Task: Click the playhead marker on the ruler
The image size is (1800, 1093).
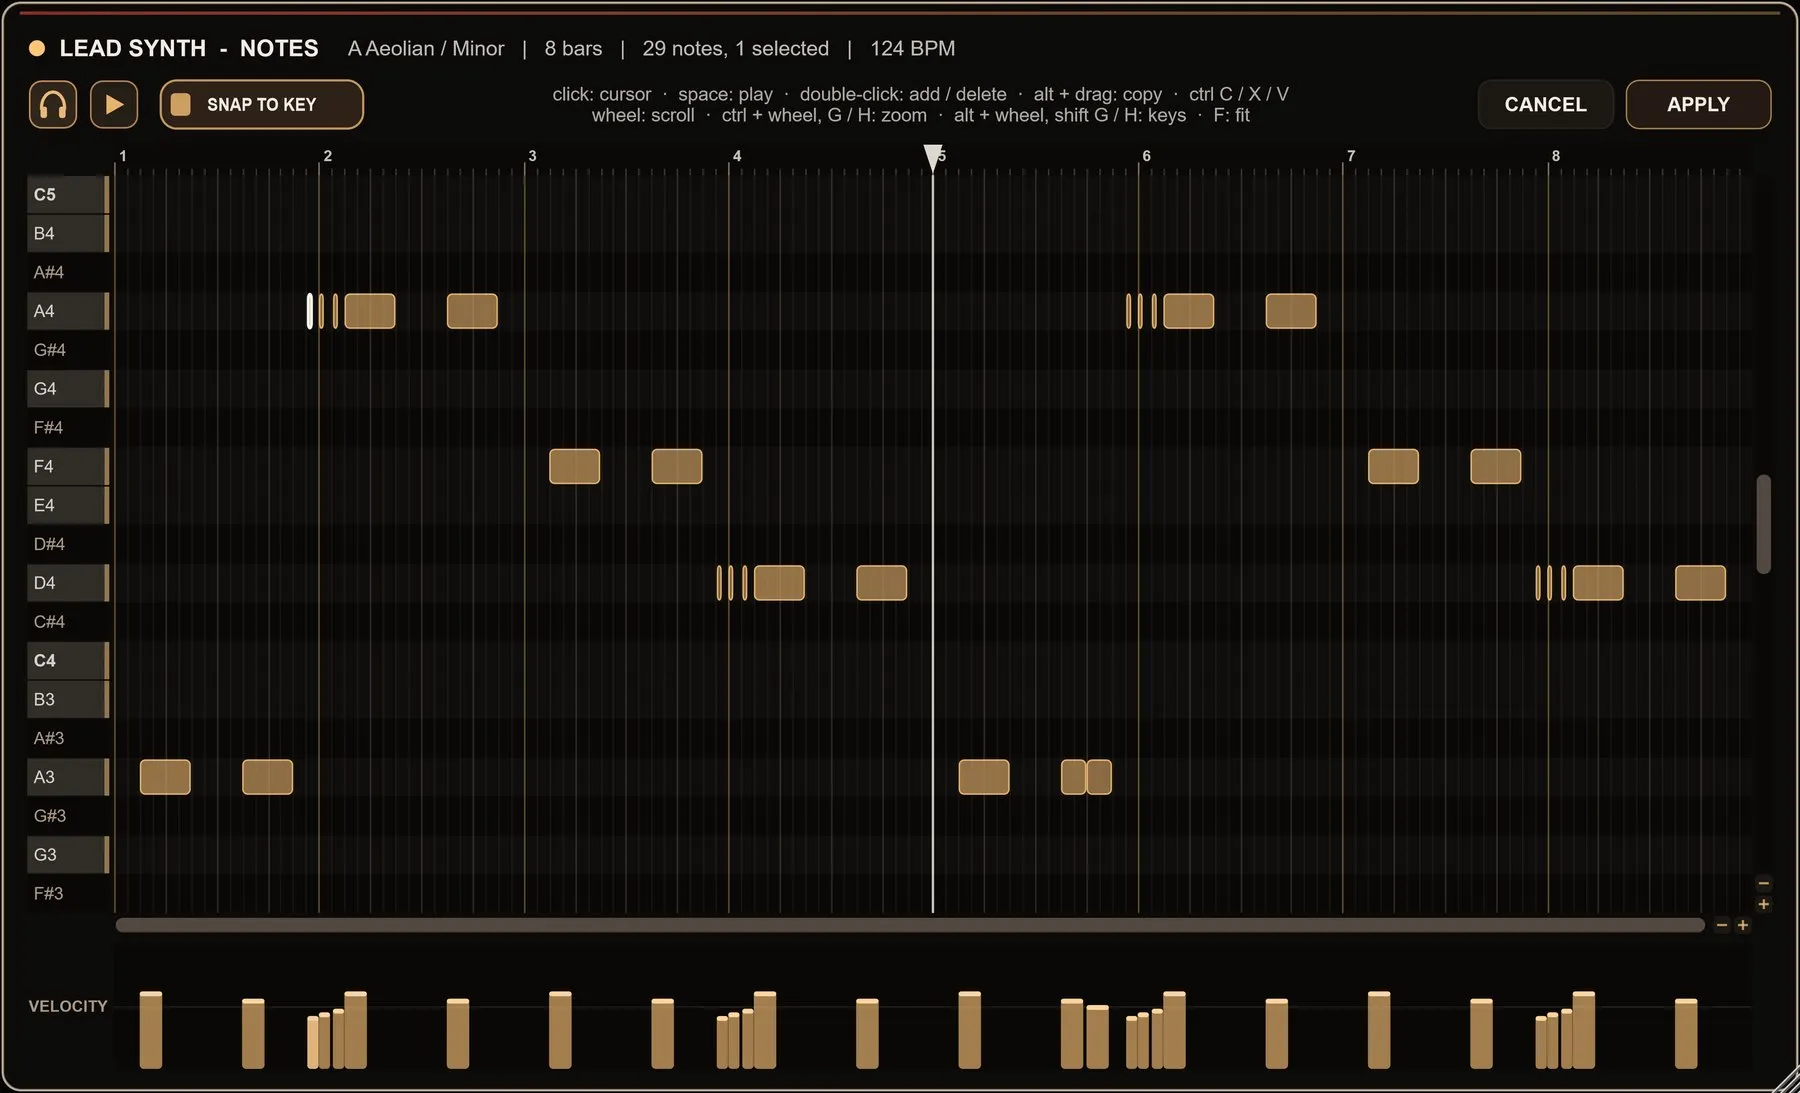Action: pyautogui.click(x=933, y=157)
